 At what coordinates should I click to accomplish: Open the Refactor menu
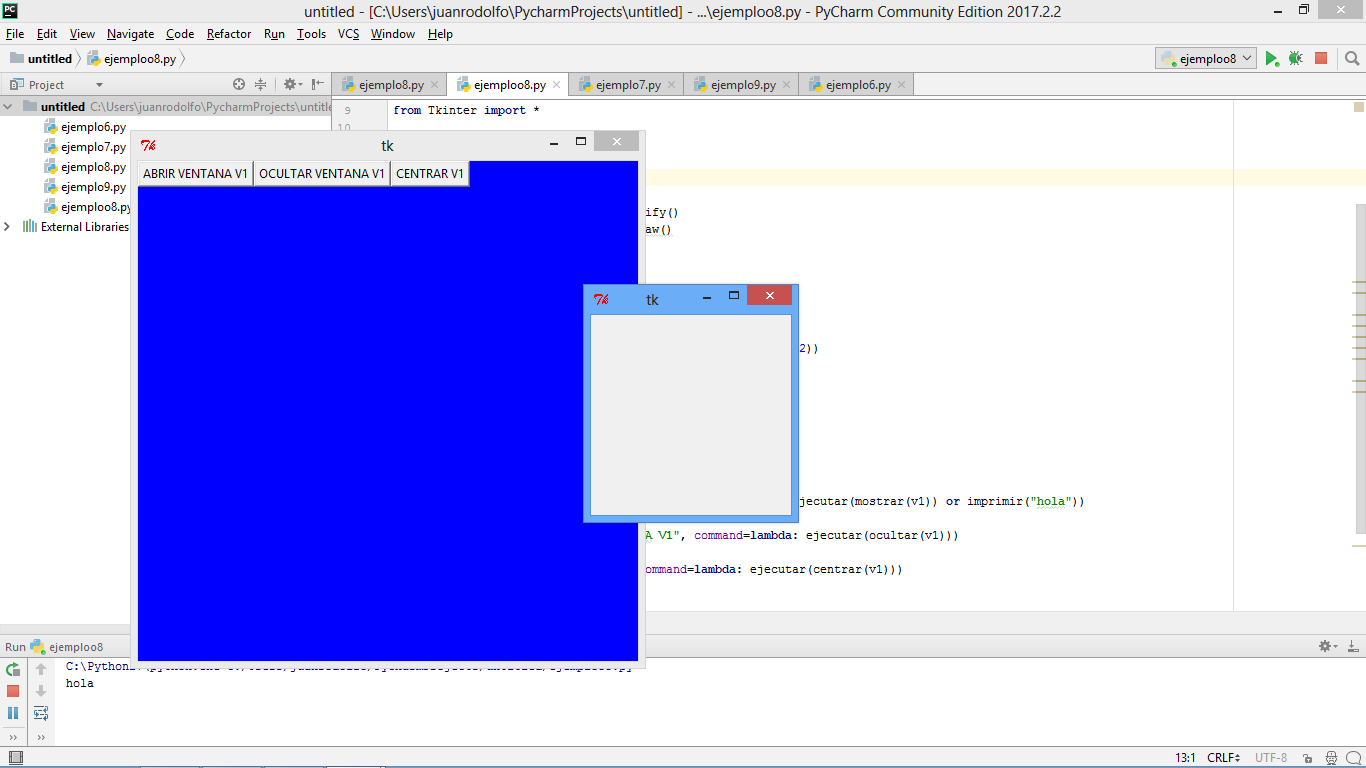tap(228, 33)
